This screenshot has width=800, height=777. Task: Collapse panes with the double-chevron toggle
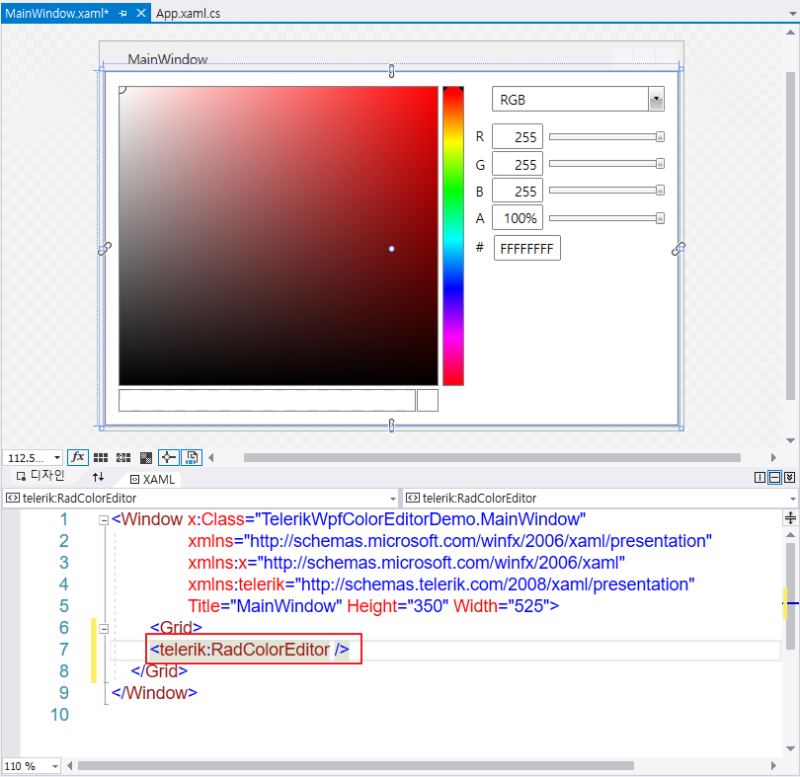point(788,478)
